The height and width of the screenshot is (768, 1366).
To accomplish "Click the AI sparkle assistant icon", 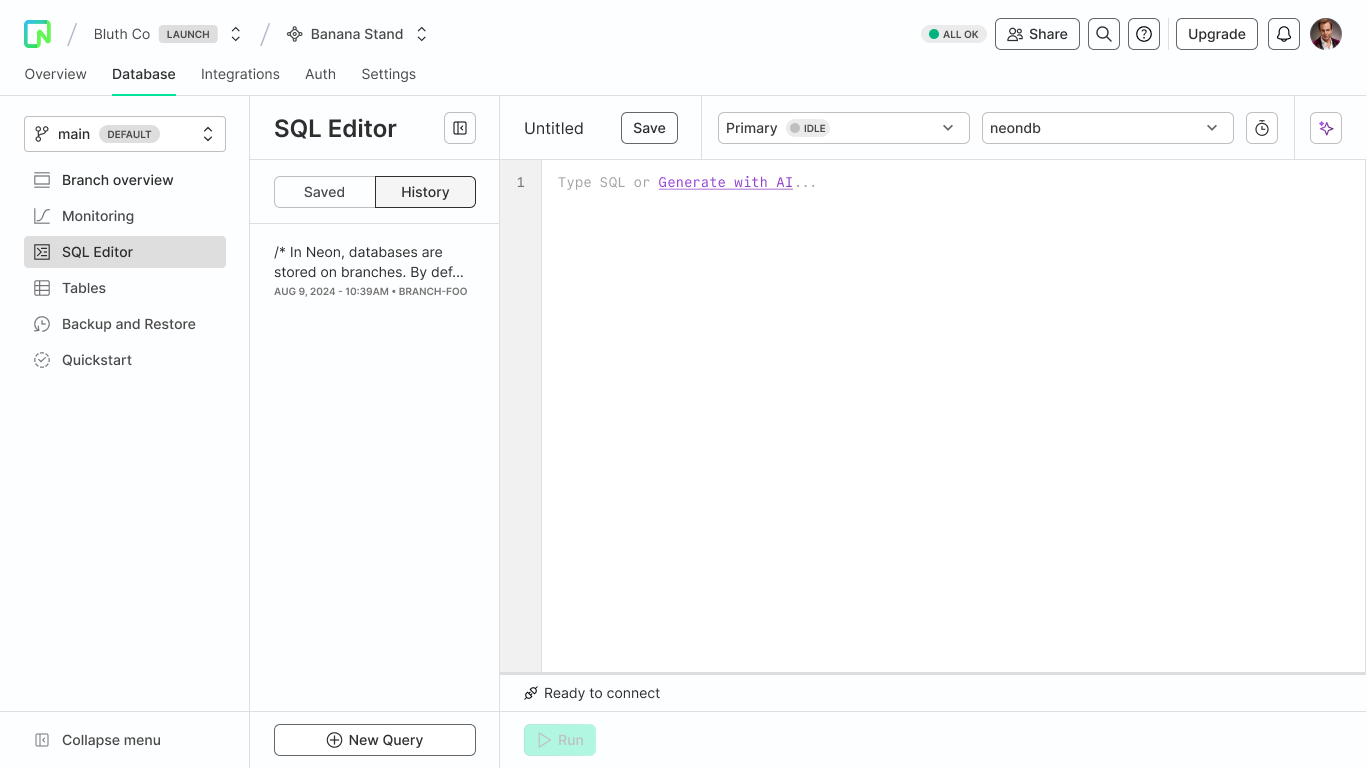I will [x=1326, y=128].
